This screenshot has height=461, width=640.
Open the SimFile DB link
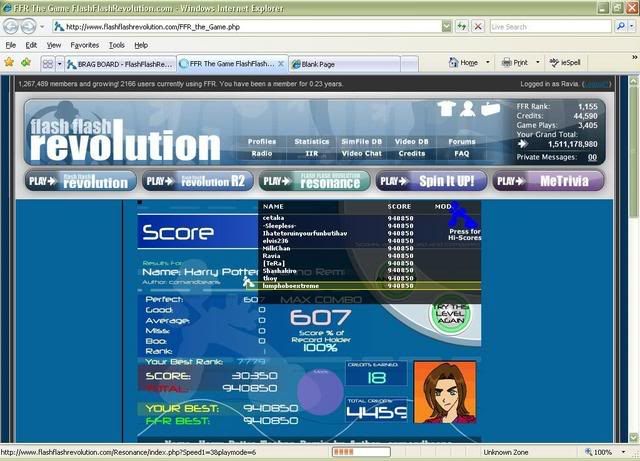pos(360,142)
